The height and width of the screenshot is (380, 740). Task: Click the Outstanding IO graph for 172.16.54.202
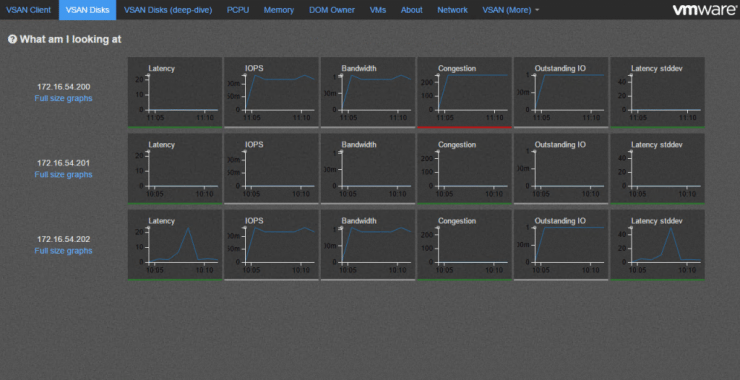tap(561, 245)
